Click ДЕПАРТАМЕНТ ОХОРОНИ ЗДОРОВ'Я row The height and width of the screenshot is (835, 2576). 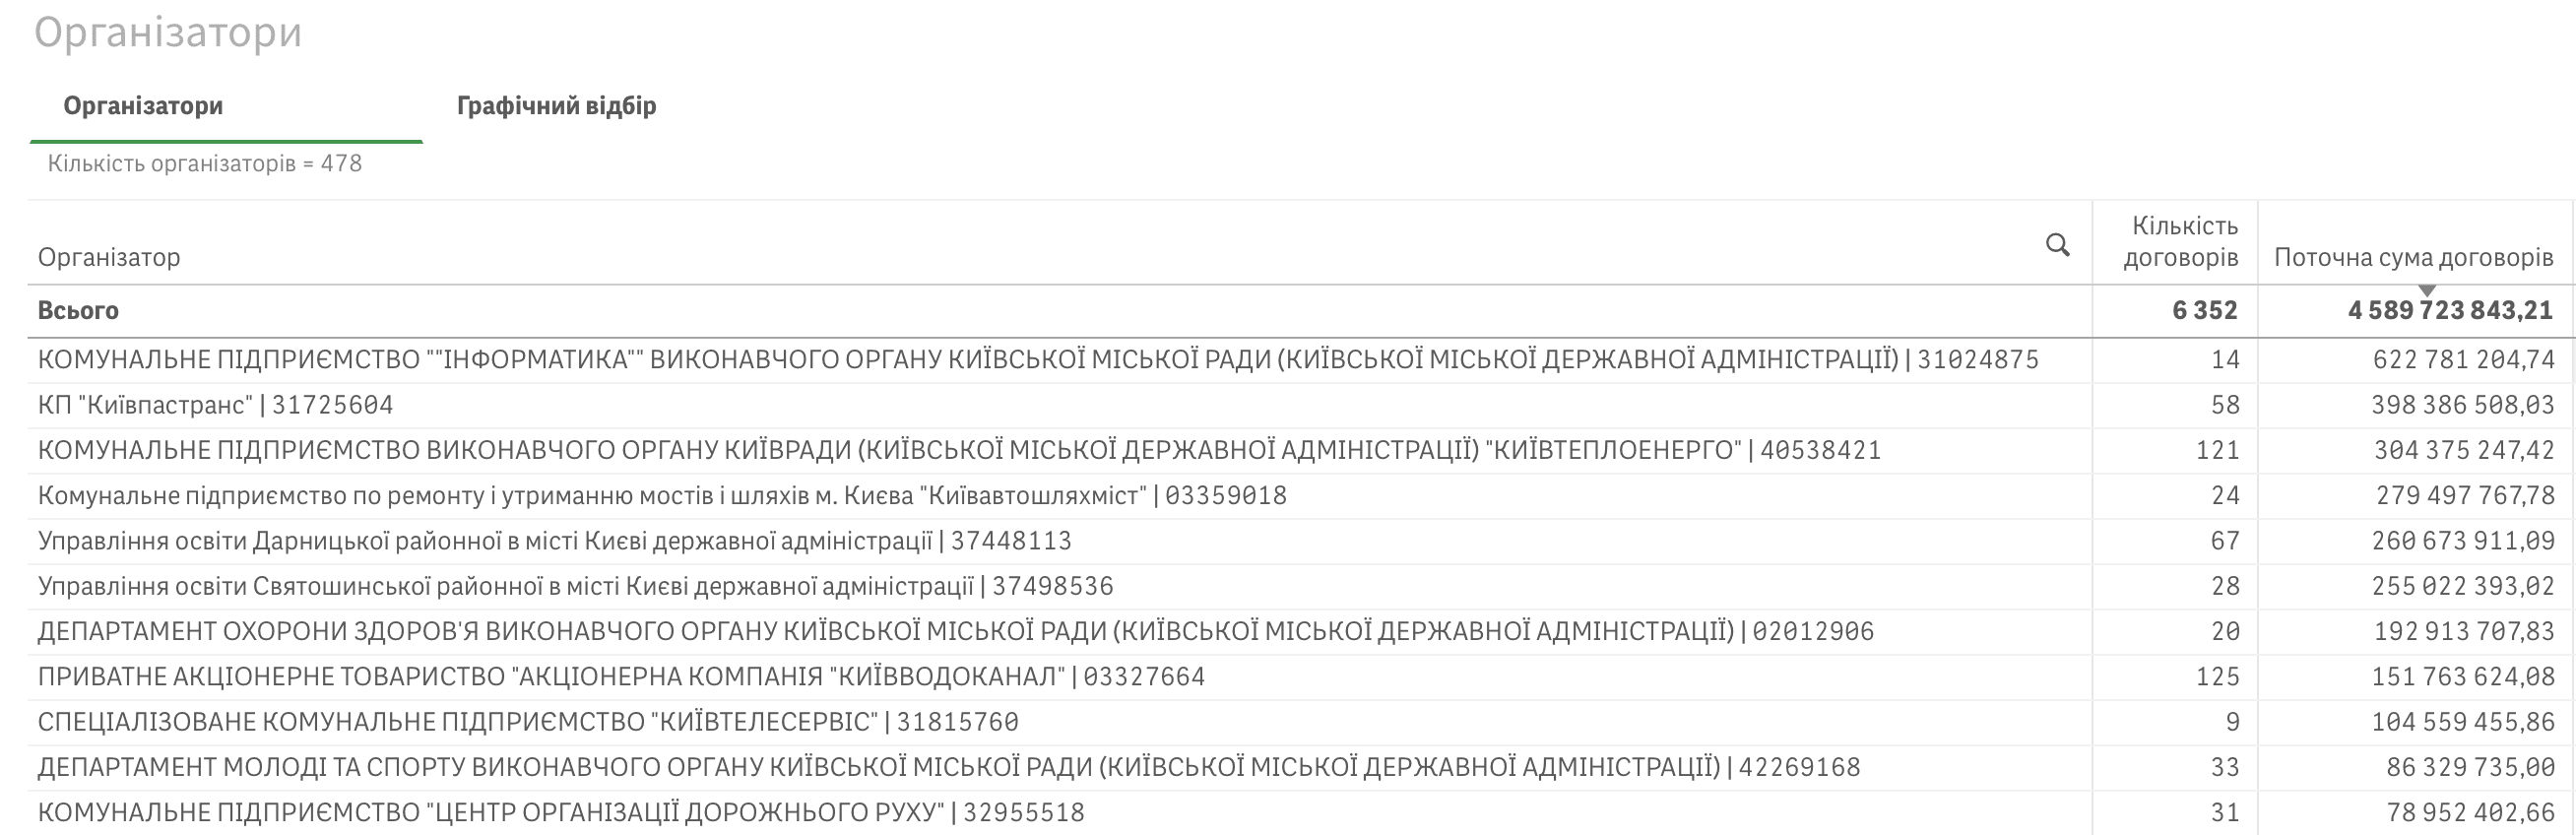click(x=955, y=632)
